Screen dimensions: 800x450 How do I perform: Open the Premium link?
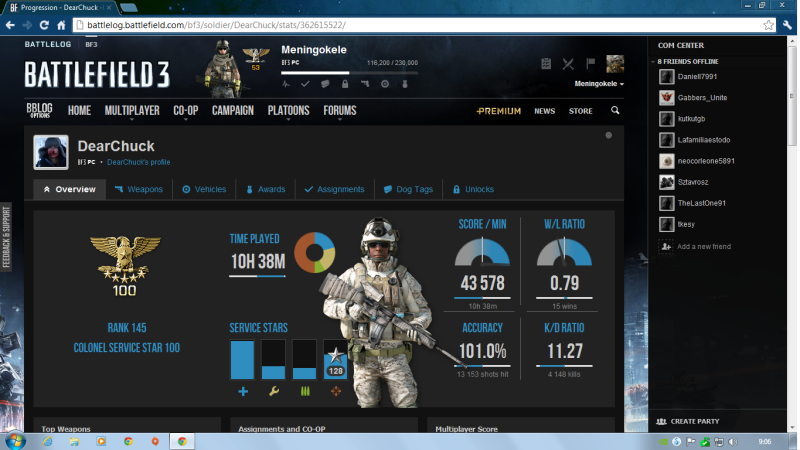tap(498, 111)
